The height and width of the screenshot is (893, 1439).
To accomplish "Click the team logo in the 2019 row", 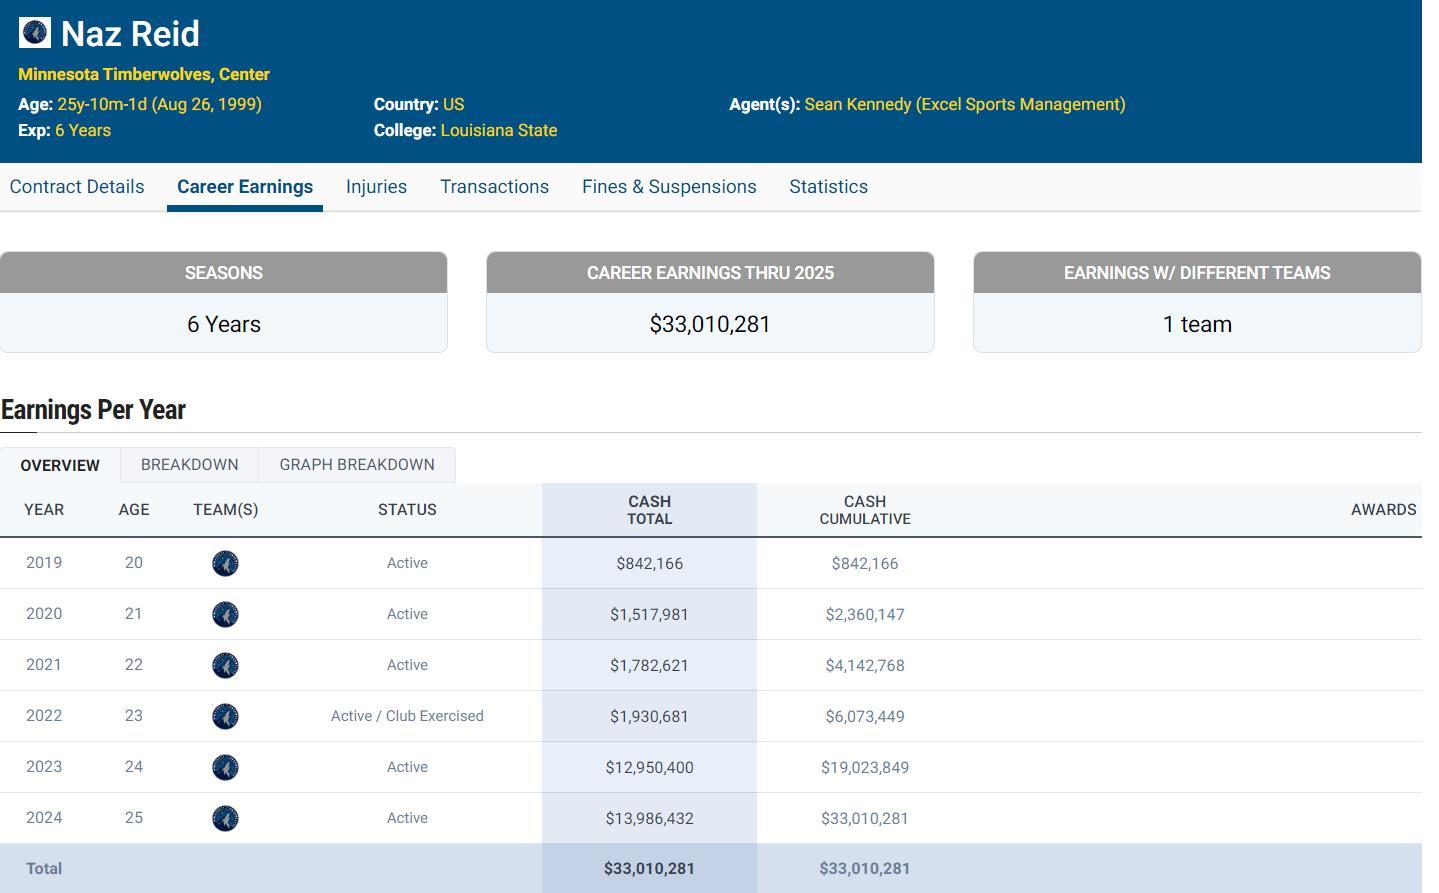I will click(x=225, y=564).
